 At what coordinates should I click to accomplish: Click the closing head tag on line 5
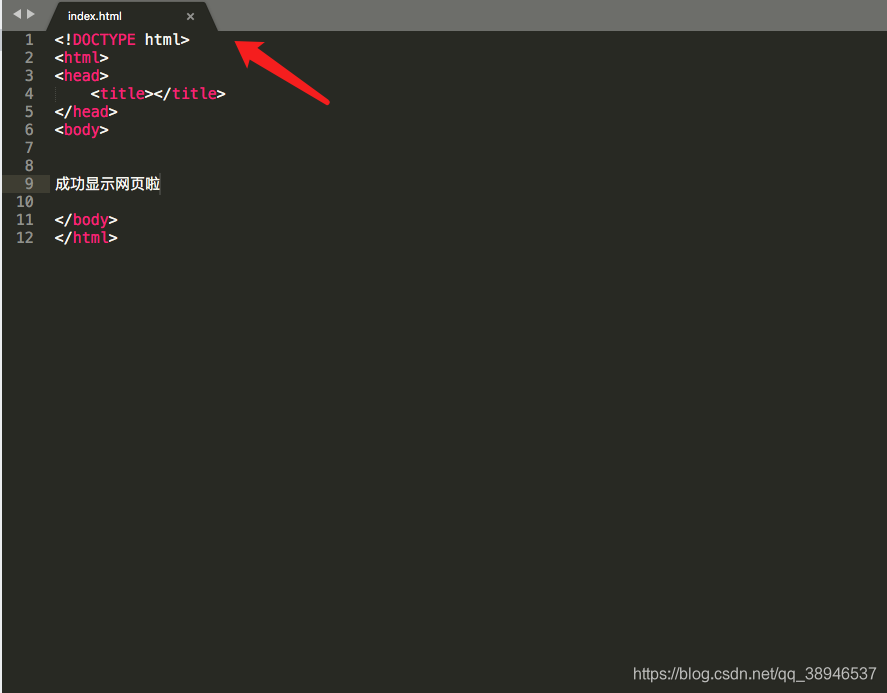coord(86,111)
